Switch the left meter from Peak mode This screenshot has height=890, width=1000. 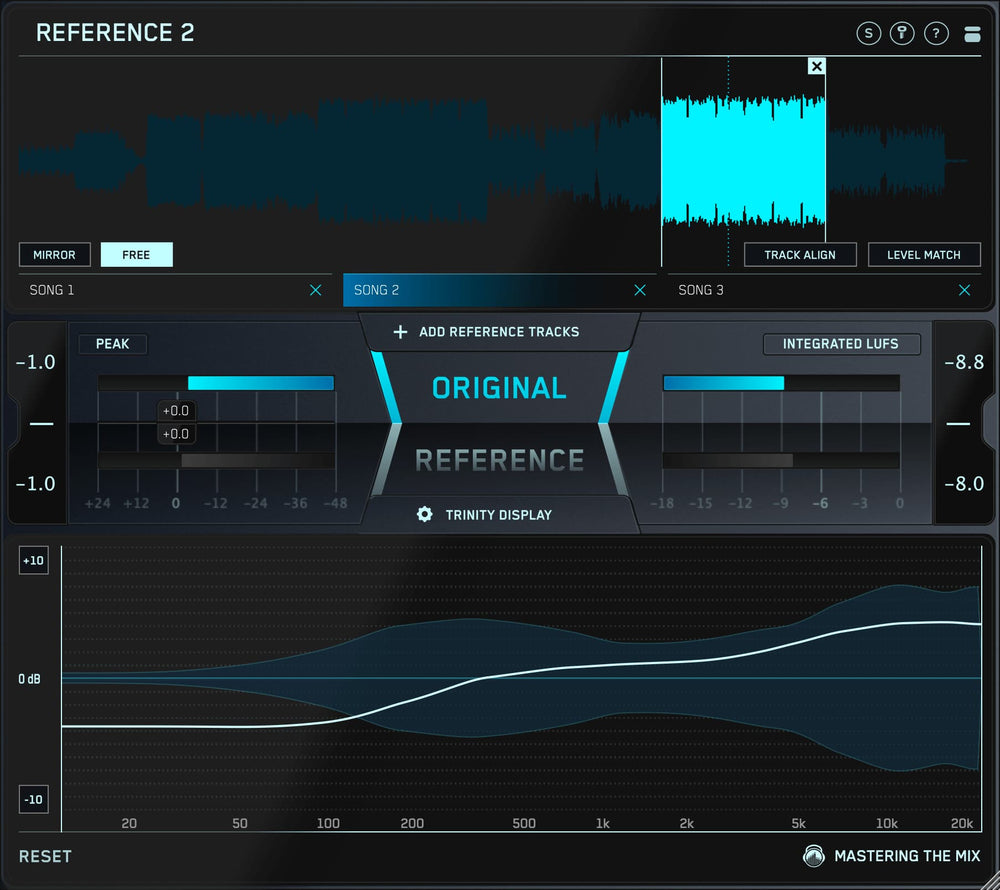tap(112, 343)
